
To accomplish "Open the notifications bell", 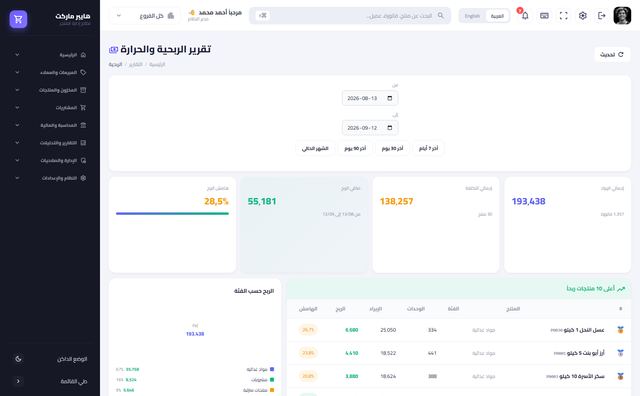I will (525, 16).
